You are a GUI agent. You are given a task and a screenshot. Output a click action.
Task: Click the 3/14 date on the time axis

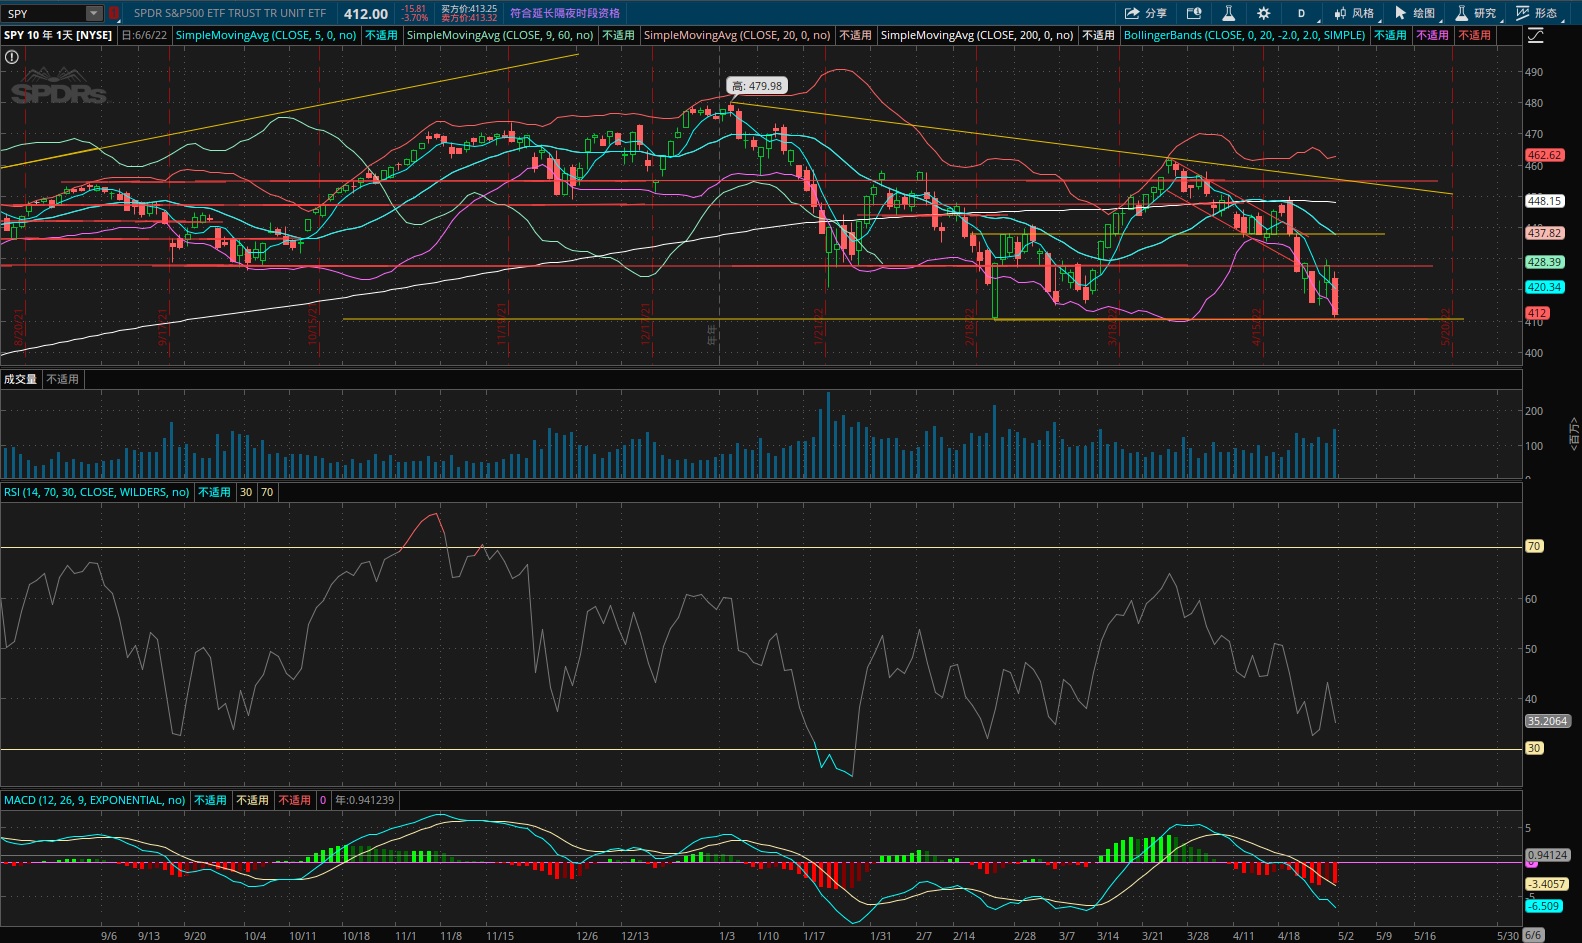pyautogui.click(x=1108, y=936)
